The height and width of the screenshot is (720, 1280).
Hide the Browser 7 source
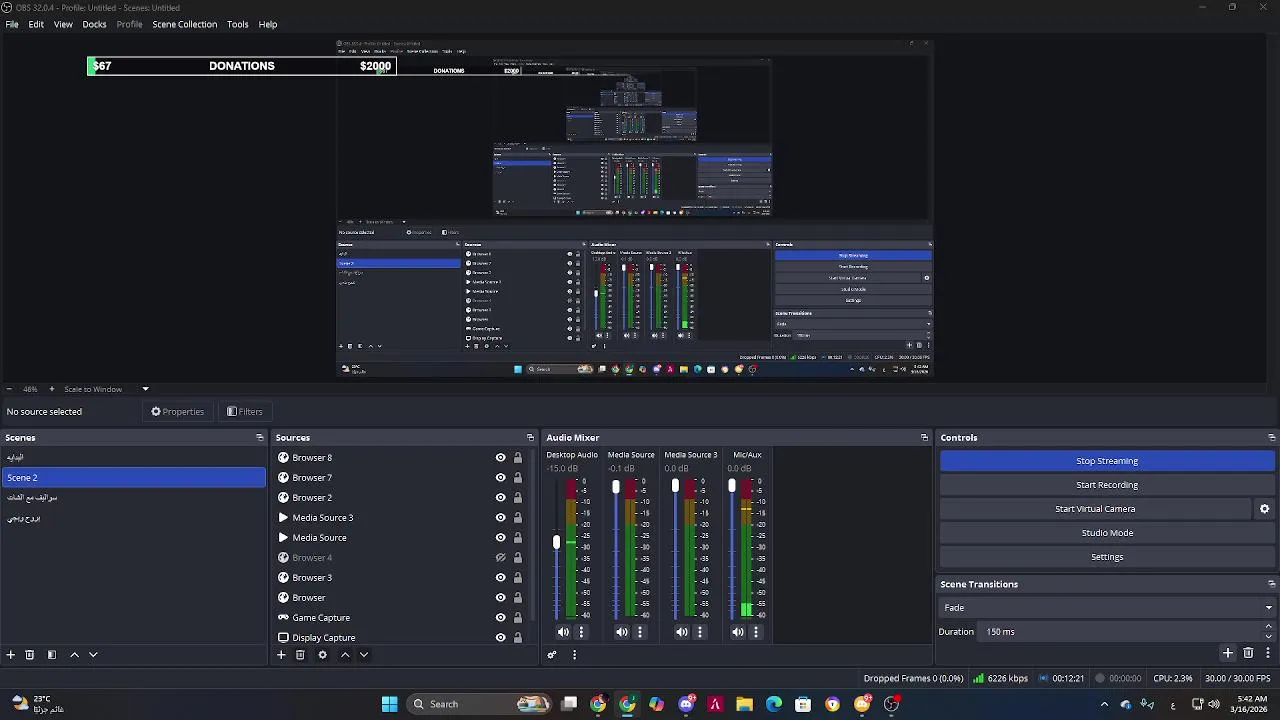pos(501,478)
